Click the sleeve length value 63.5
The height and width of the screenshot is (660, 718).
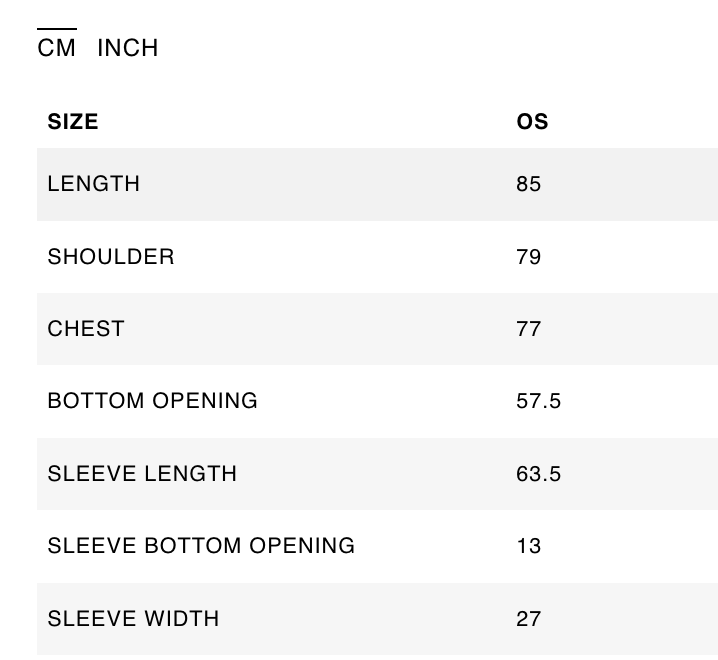539,473
